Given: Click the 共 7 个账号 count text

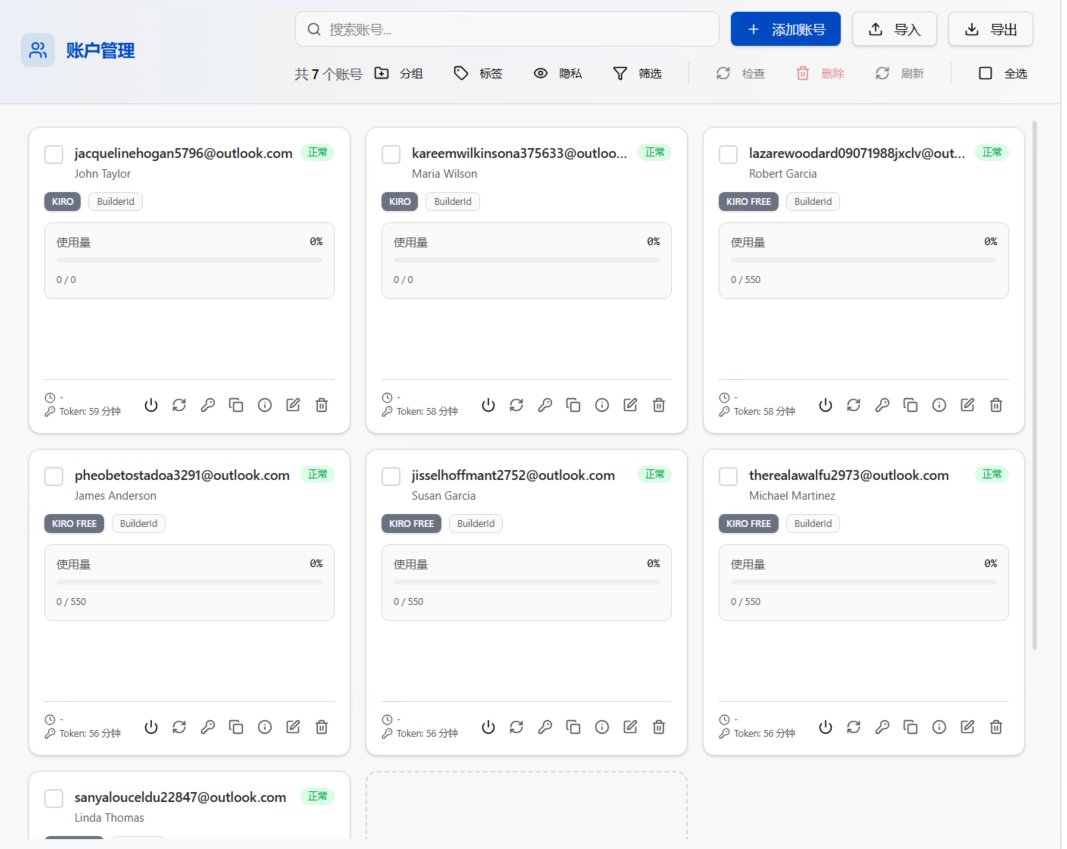Looking at the screenshot, I should [328, 73].
